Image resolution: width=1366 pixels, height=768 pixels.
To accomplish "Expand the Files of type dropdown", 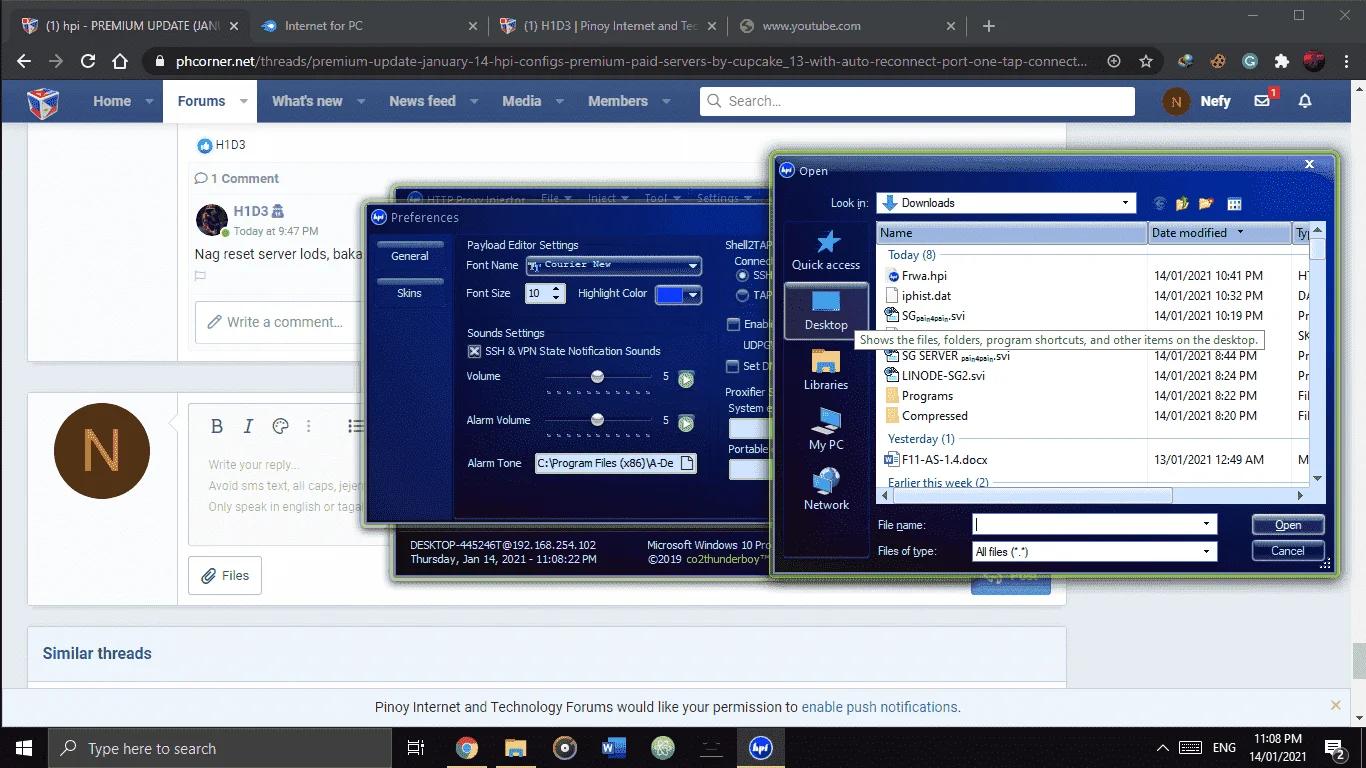I will [1207, 551].
